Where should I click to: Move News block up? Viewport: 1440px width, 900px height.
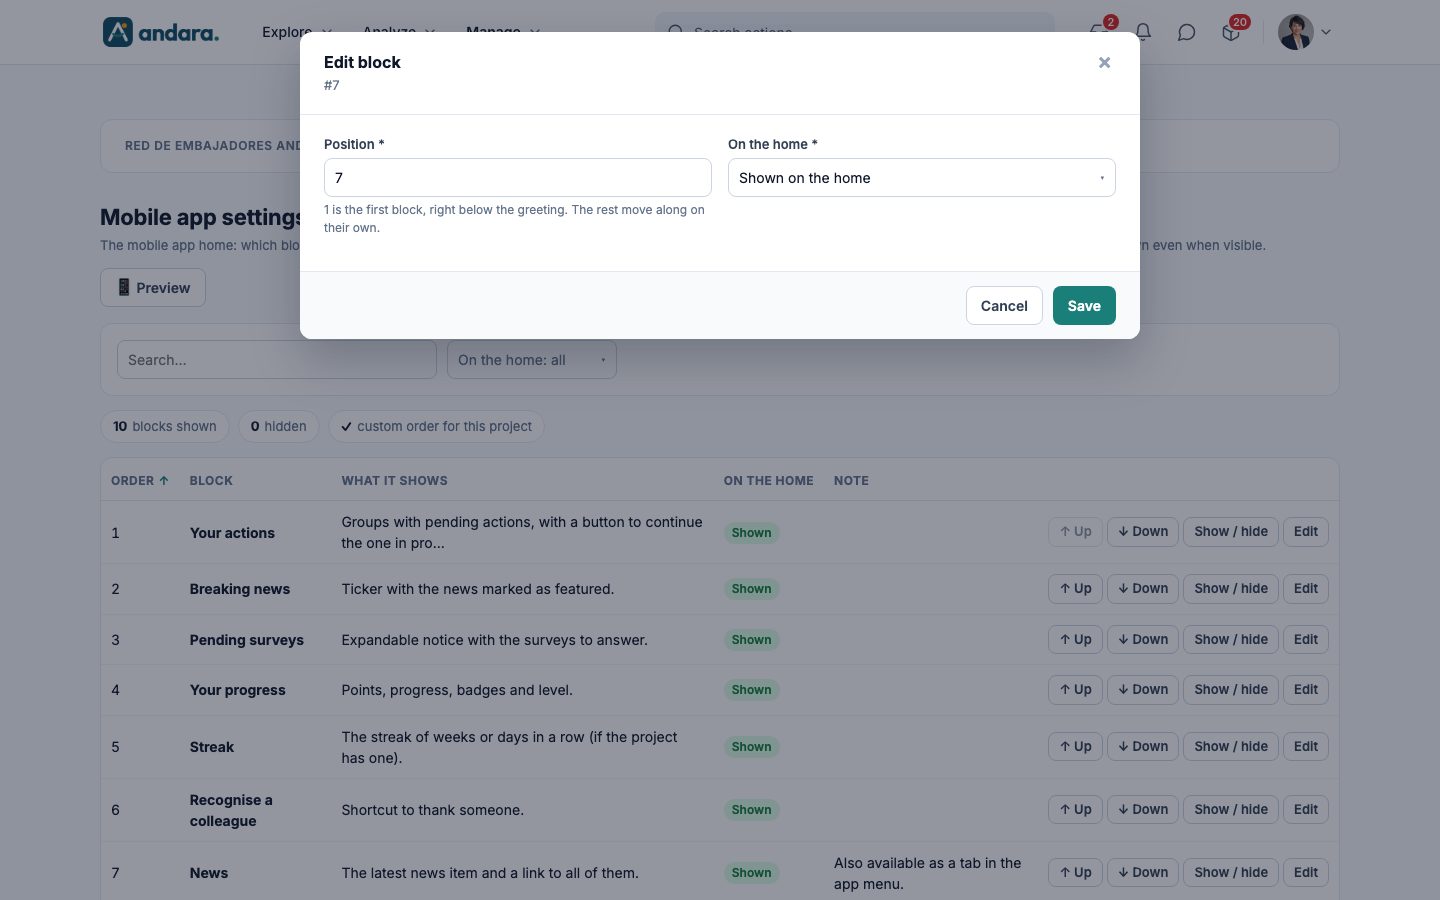1075,873
